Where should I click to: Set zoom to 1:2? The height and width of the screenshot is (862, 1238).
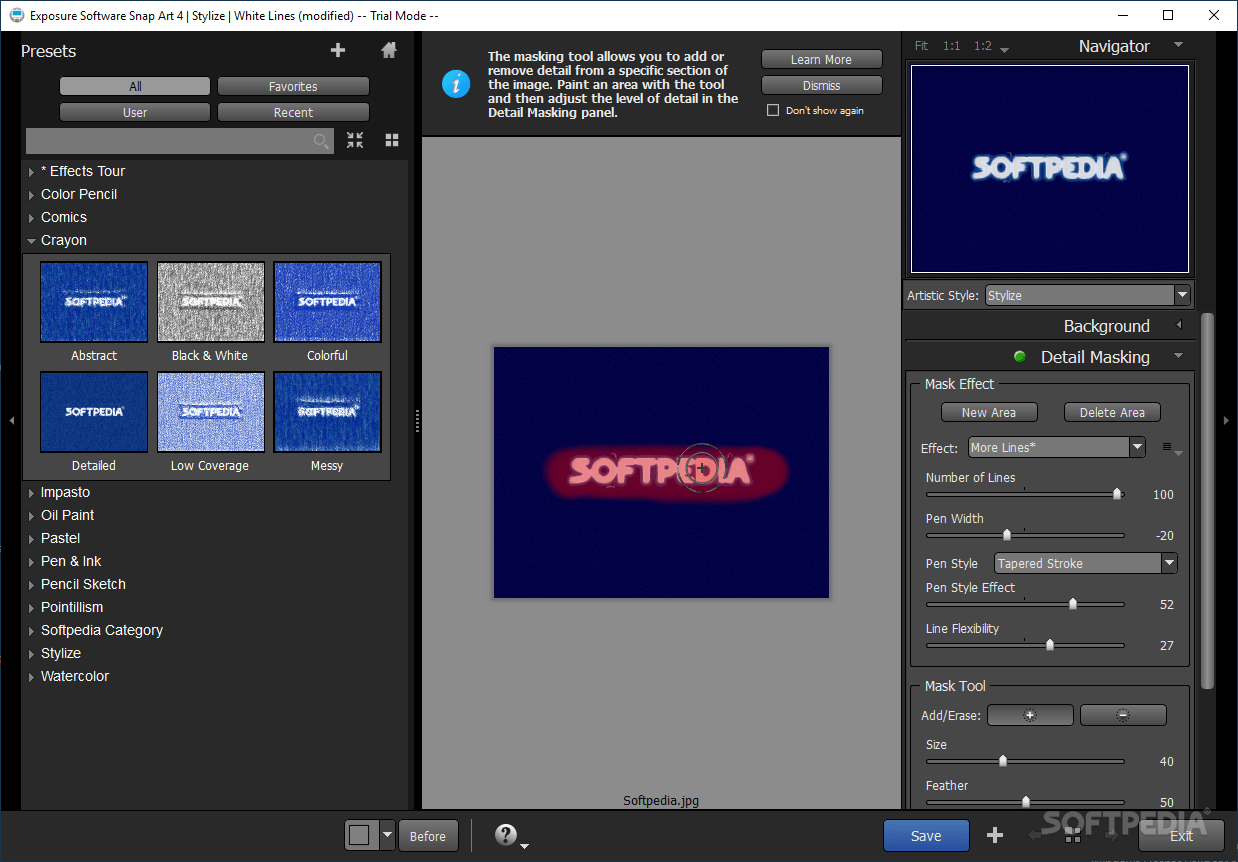pyautogui.click(x=983, y=46)
